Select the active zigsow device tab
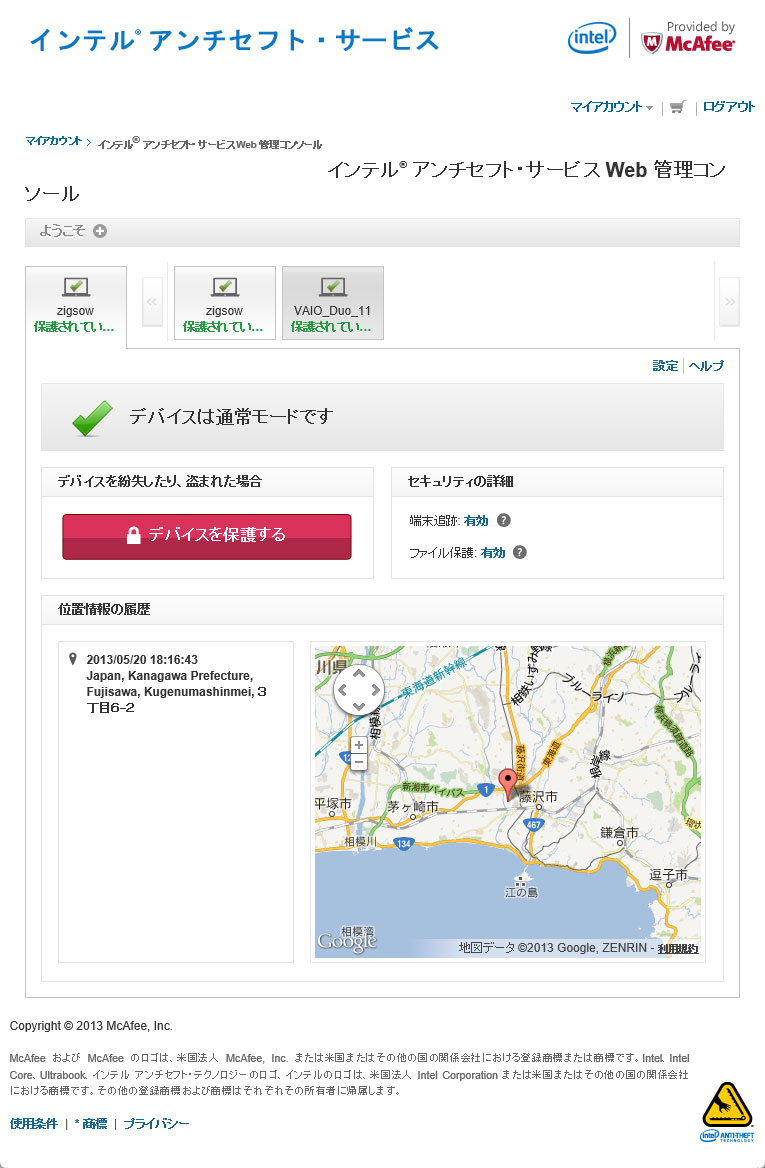Image resolution: width=765 pixels, height=1168 pixels. [75, 306]
